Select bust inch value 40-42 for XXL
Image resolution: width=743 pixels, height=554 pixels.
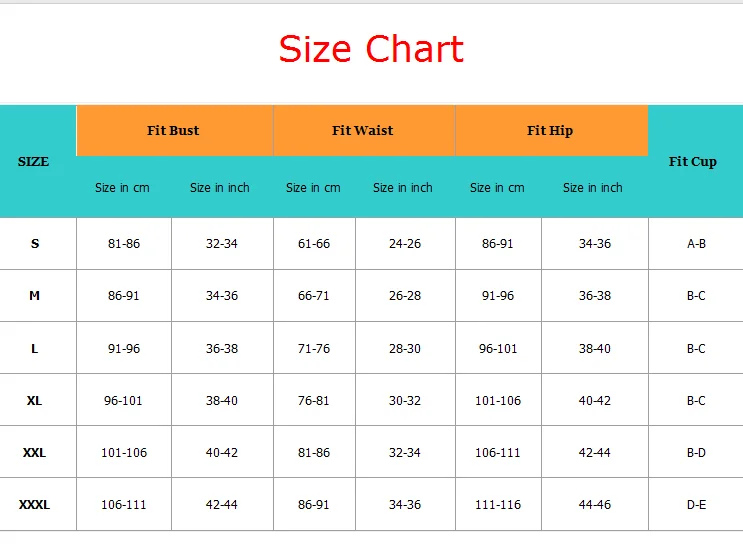coord(222,453)
